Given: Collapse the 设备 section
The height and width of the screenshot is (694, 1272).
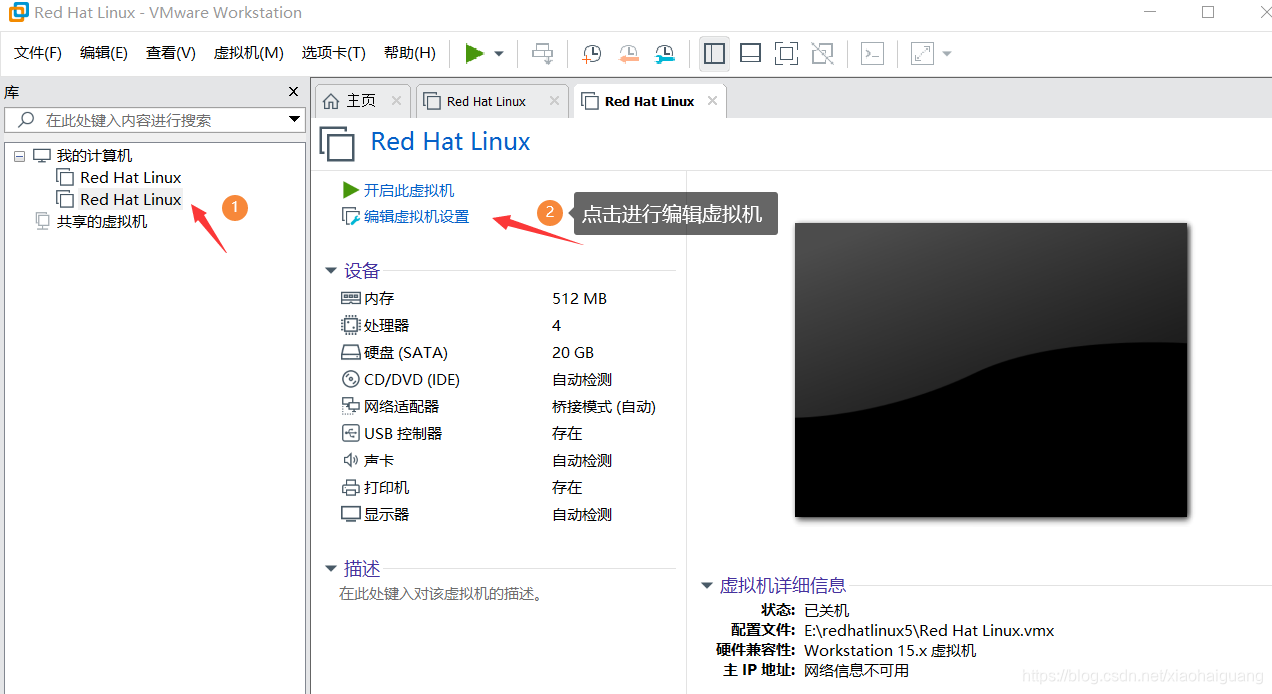Looking at the screenshot, I should click(x=331, y=271).
